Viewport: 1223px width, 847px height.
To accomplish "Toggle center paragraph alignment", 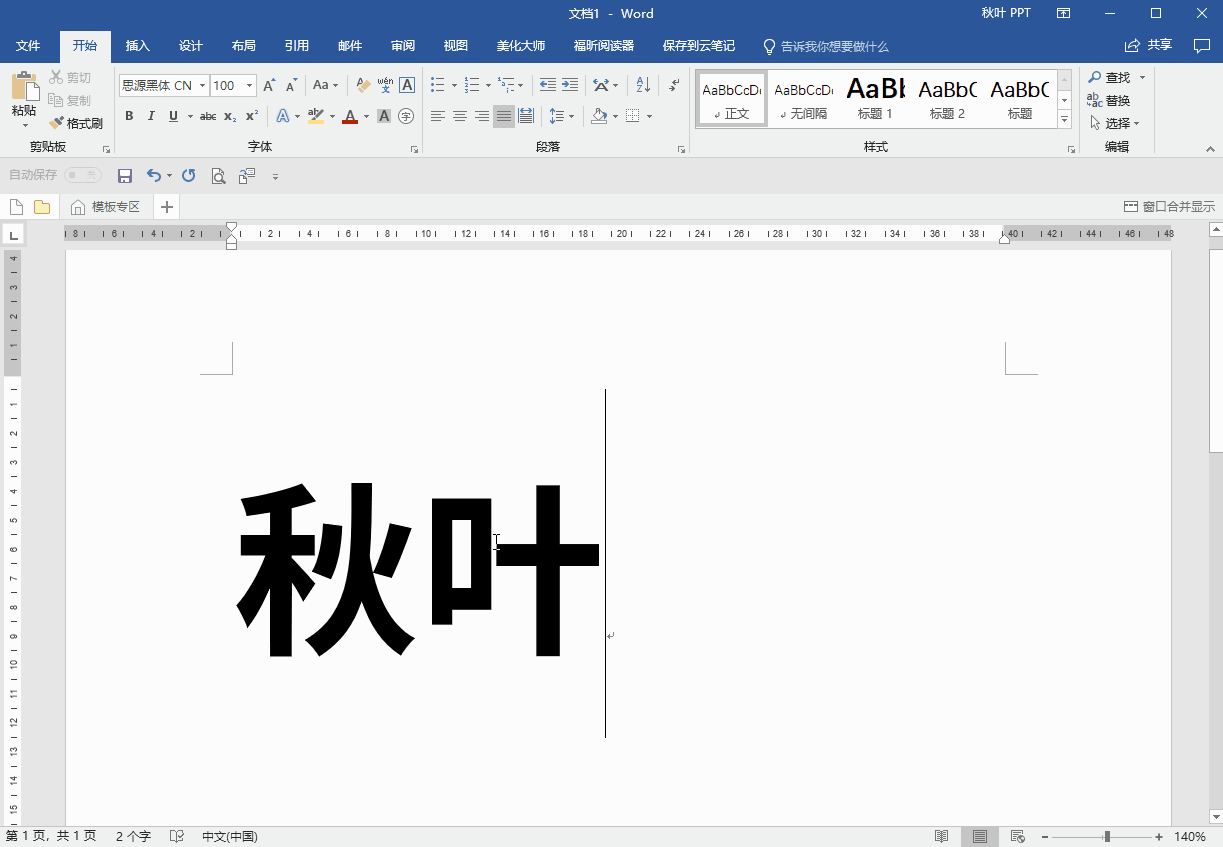I will [x=459, y=116].
